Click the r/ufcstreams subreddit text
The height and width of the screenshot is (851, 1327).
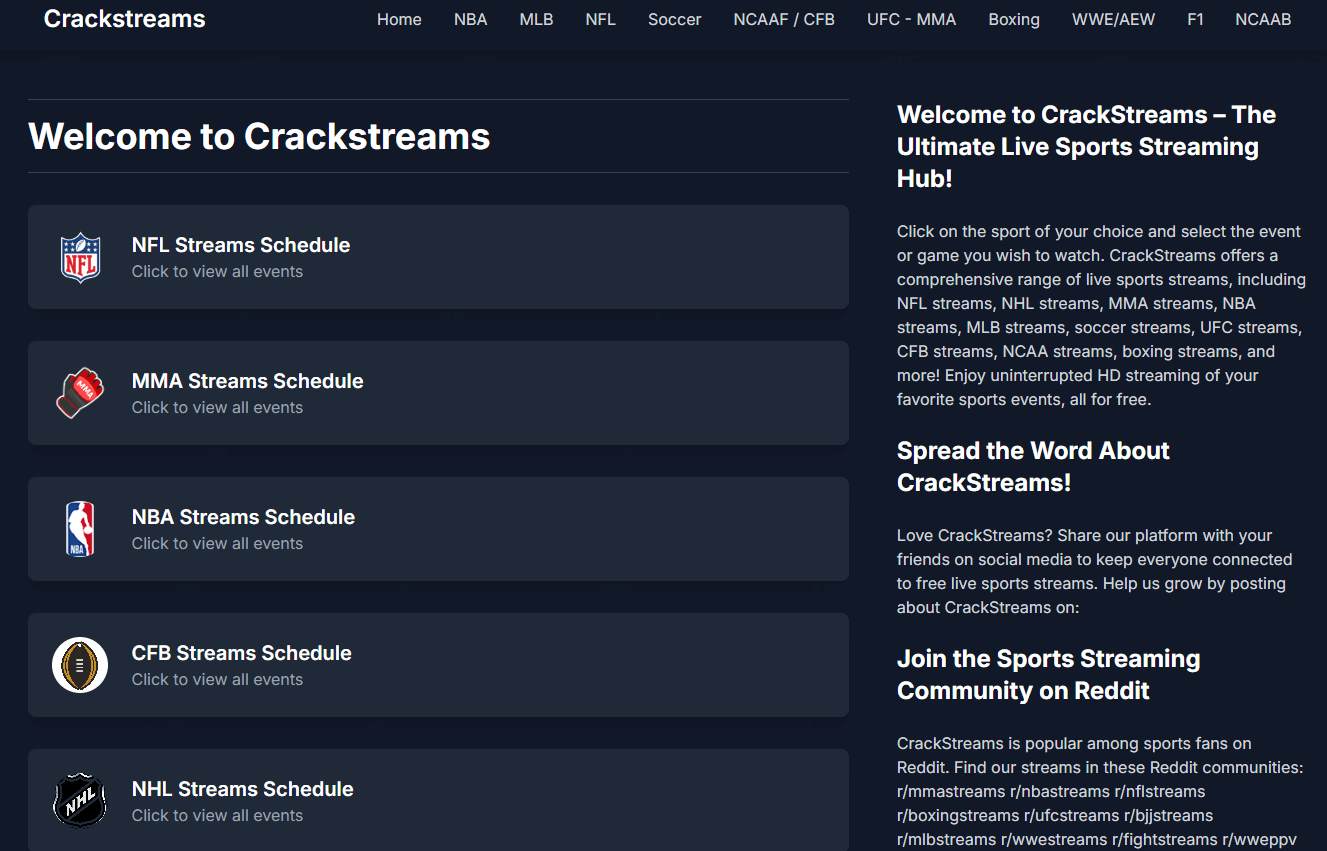point(1072,816)
